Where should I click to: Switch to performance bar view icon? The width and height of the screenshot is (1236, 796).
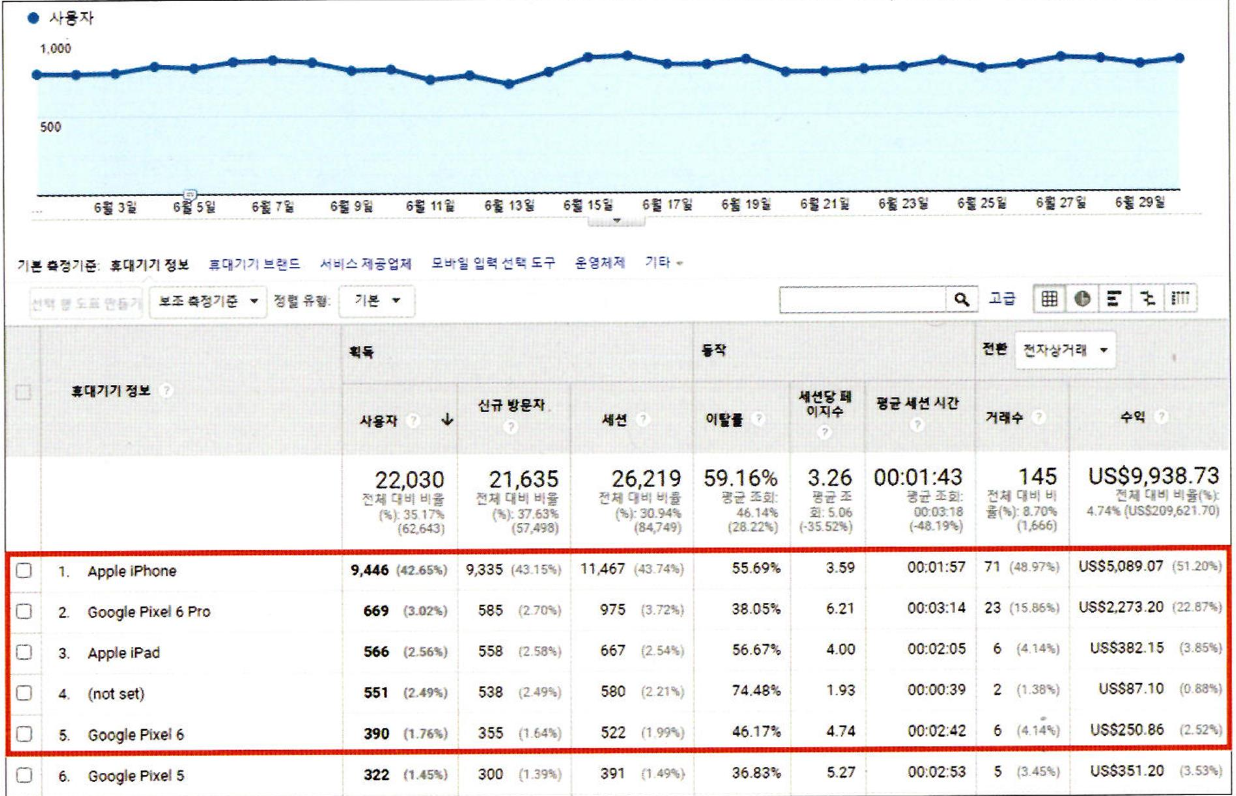click(1113, 299)
